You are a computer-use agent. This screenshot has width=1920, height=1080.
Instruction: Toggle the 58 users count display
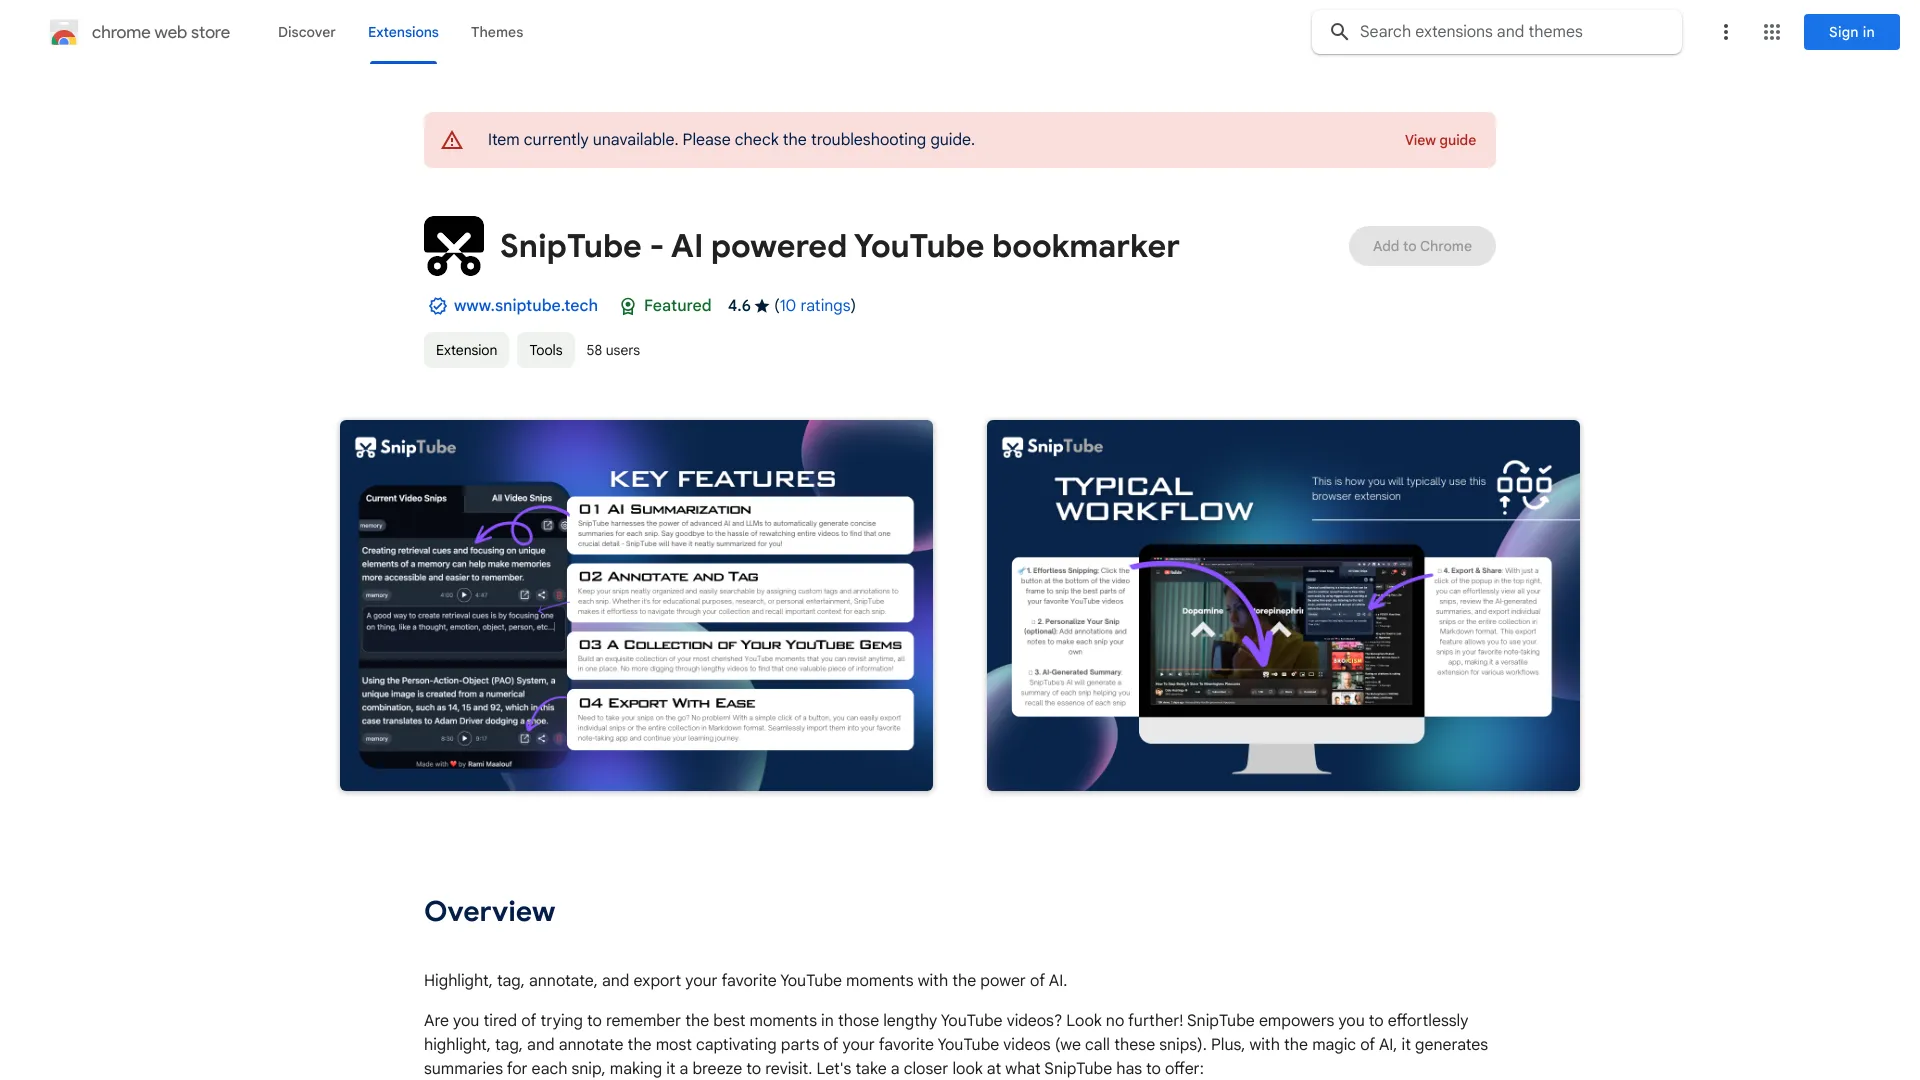pos(612,349)
